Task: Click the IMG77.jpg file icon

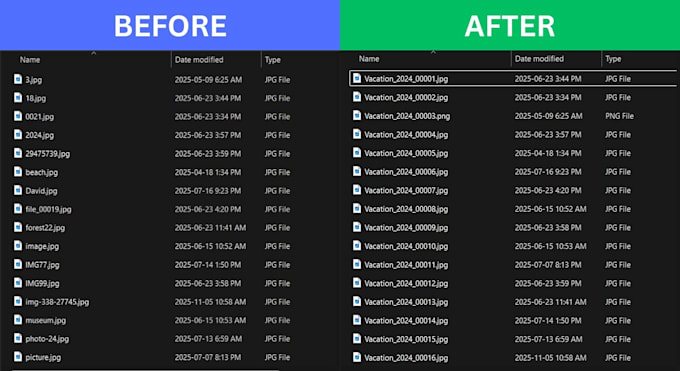Action: click(18, 264)
